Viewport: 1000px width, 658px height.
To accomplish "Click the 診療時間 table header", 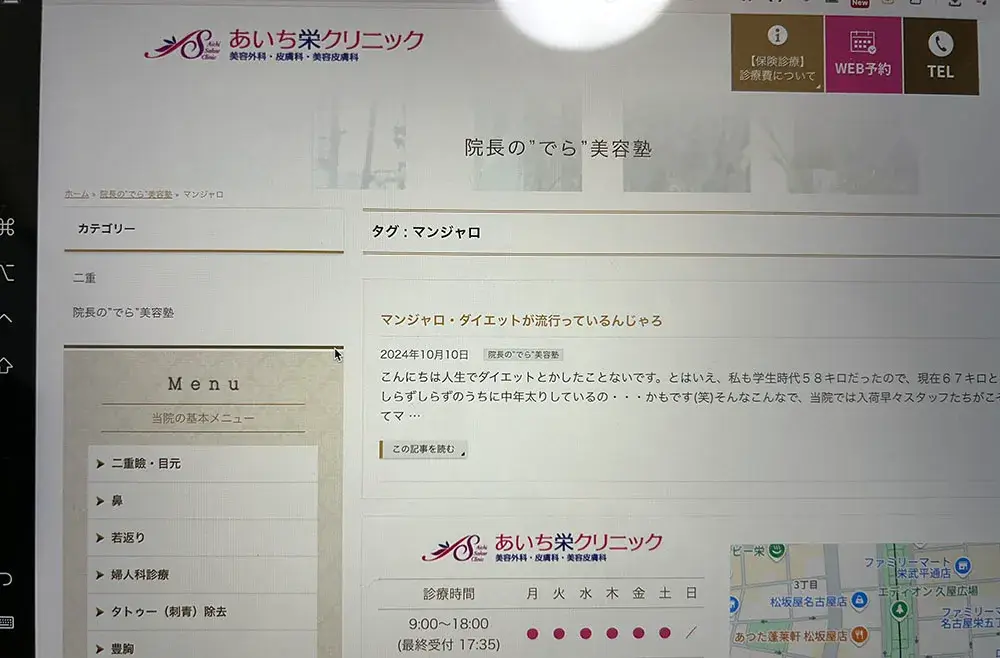I will point(449,594).
